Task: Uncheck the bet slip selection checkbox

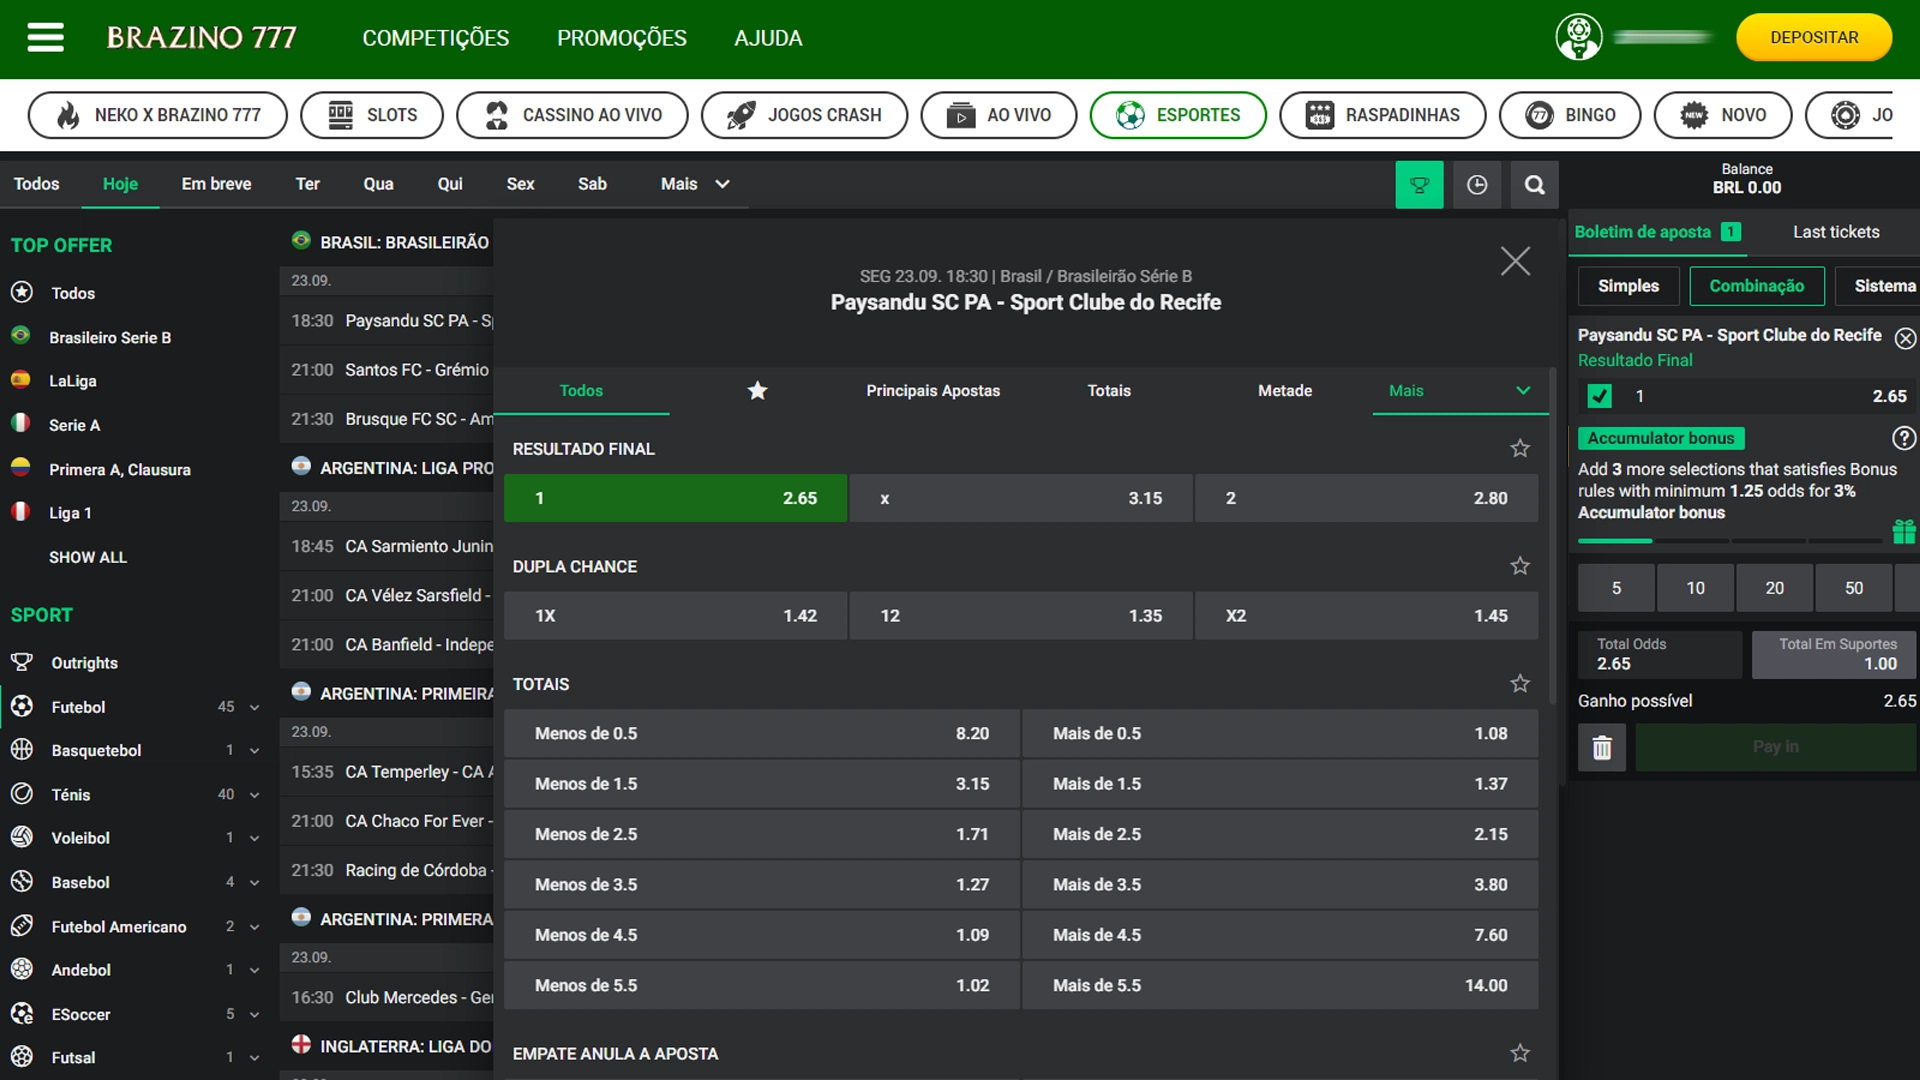Action: point(1600,396)
